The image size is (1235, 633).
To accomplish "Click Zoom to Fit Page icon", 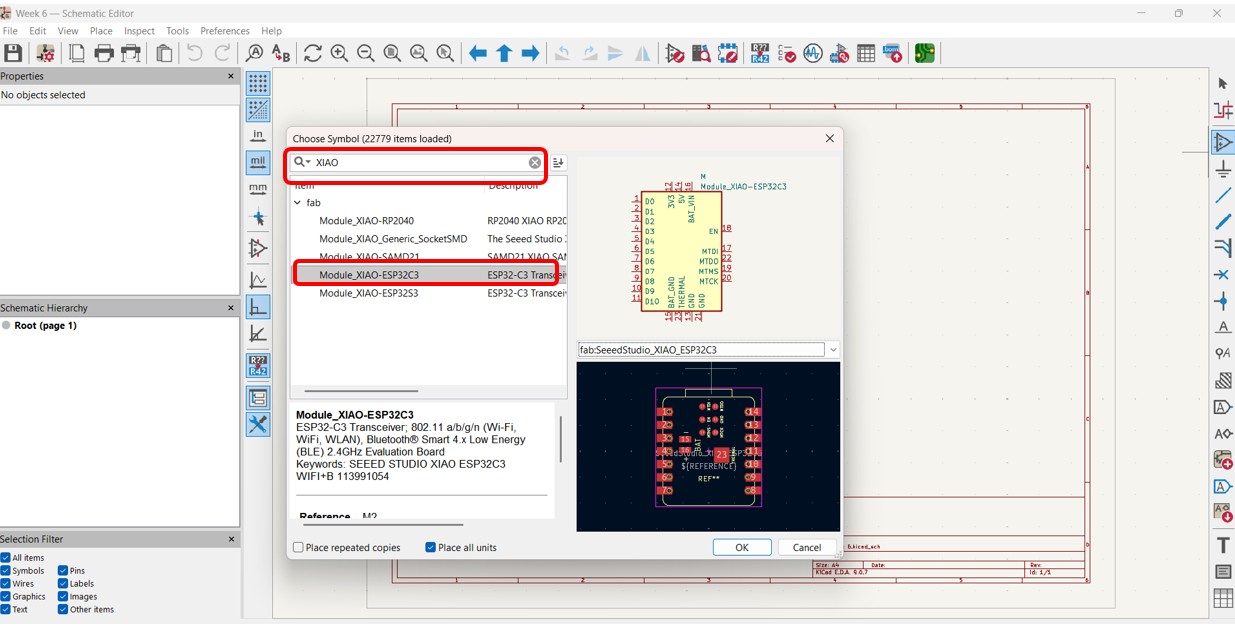I will pyautogui.click(x=392, y=53).
